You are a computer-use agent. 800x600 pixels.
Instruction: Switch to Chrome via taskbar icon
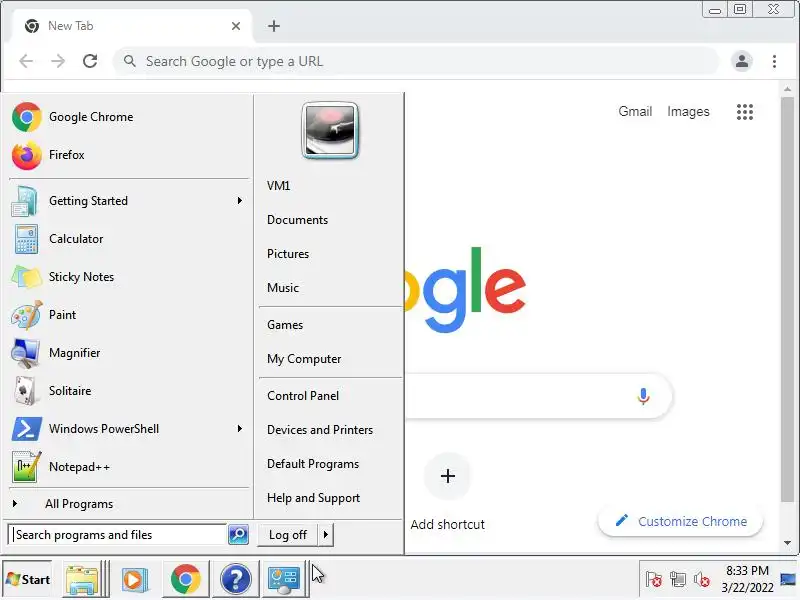(x=186, y=580)
